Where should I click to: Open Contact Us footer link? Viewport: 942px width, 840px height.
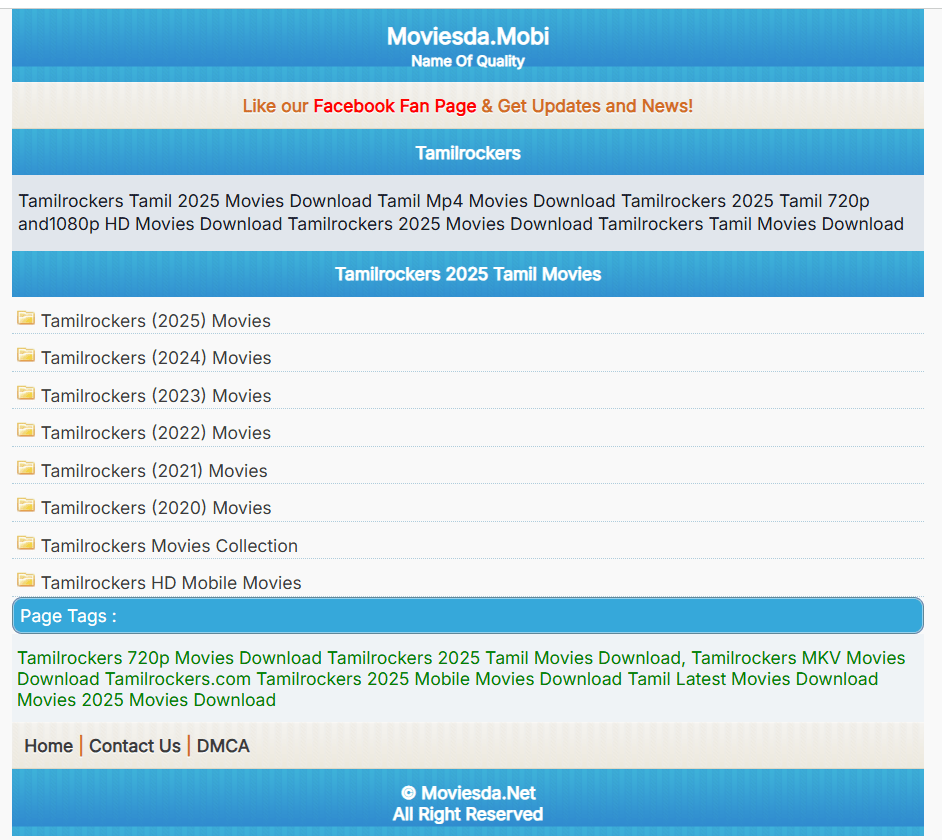point(135,746)
